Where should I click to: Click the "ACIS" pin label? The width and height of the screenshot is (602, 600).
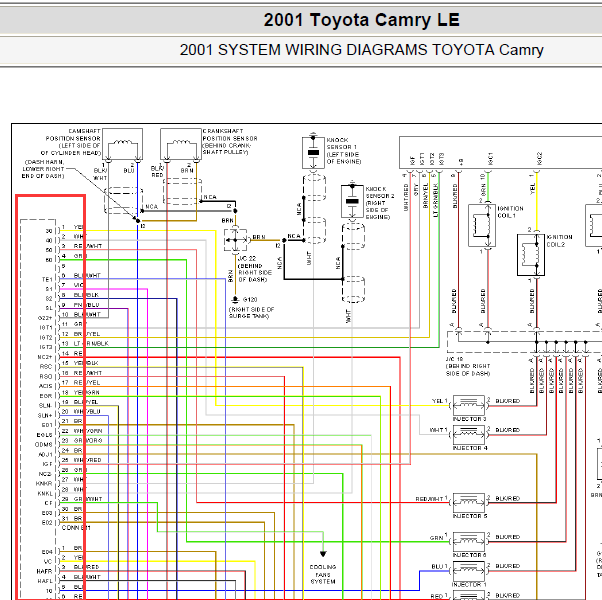tap(45, 386)
